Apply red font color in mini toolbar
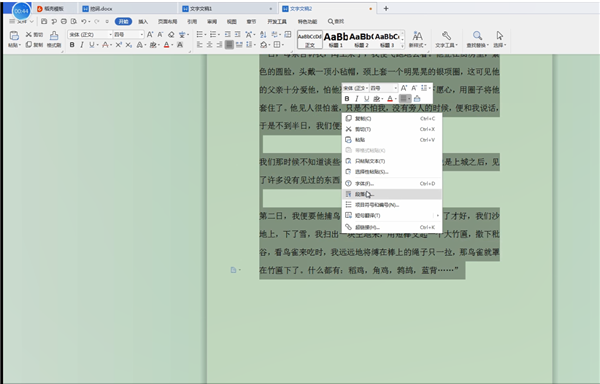 pyautogui.click(x=390, y=99)
